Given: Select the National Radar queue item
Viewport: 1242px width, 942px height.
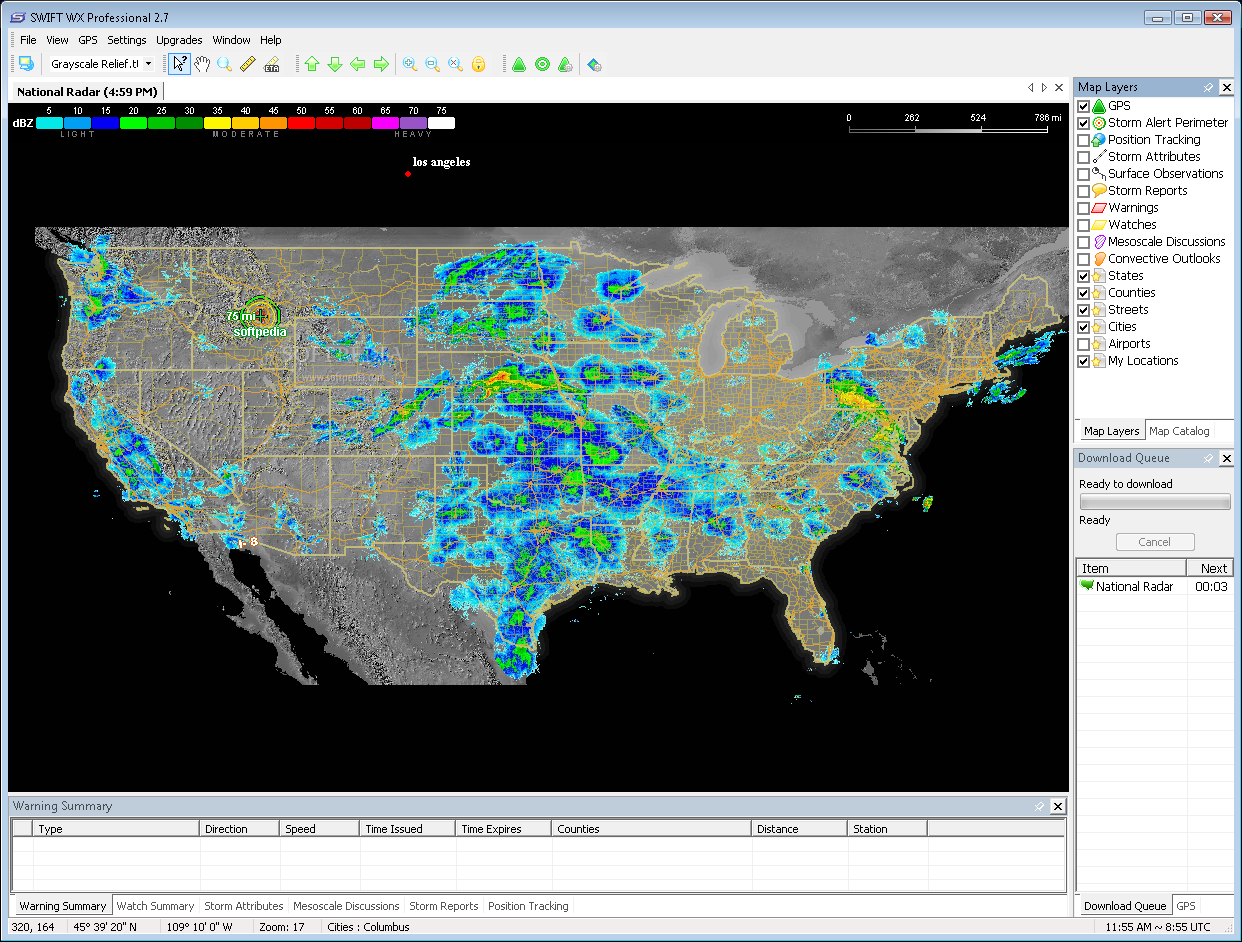Looking at the screenshot, I should tap(1134, 587).
